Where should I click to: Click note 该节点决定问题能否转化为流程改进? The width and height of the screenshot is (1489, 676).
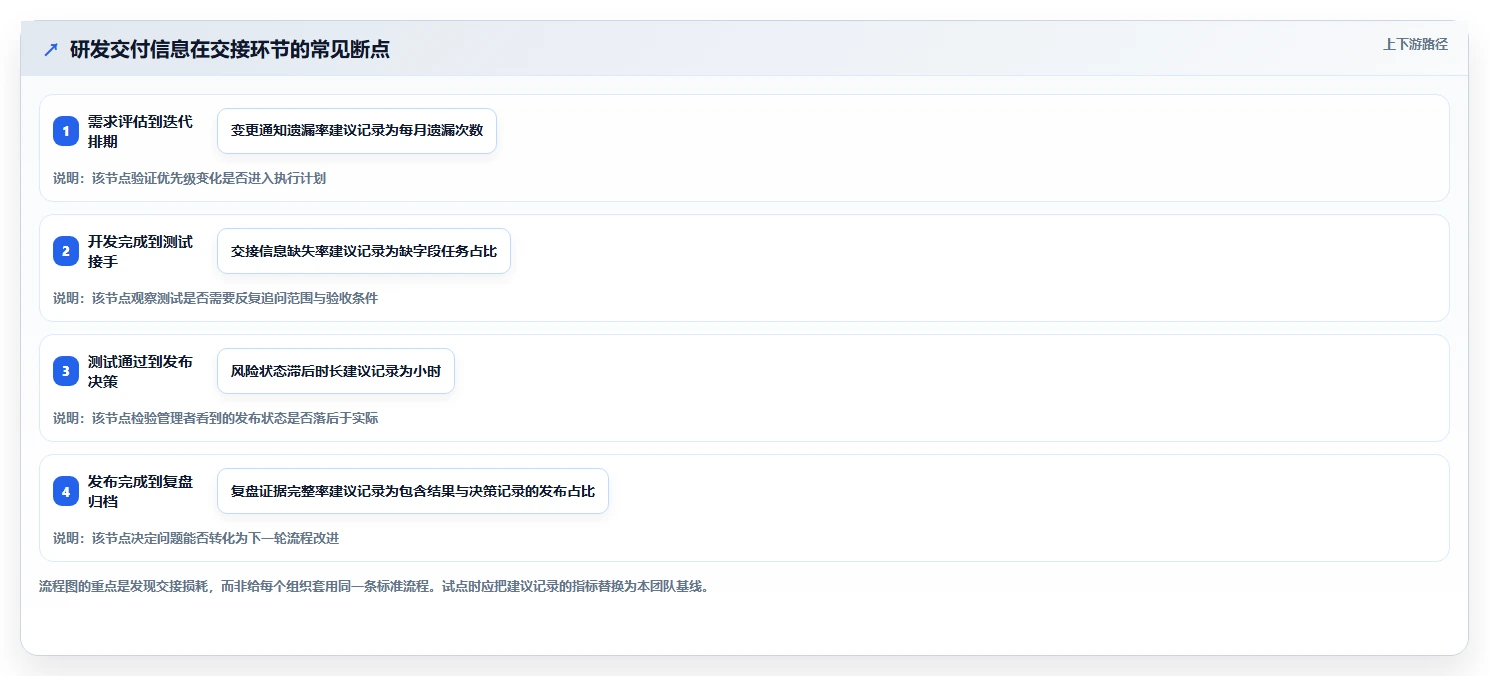196,538
